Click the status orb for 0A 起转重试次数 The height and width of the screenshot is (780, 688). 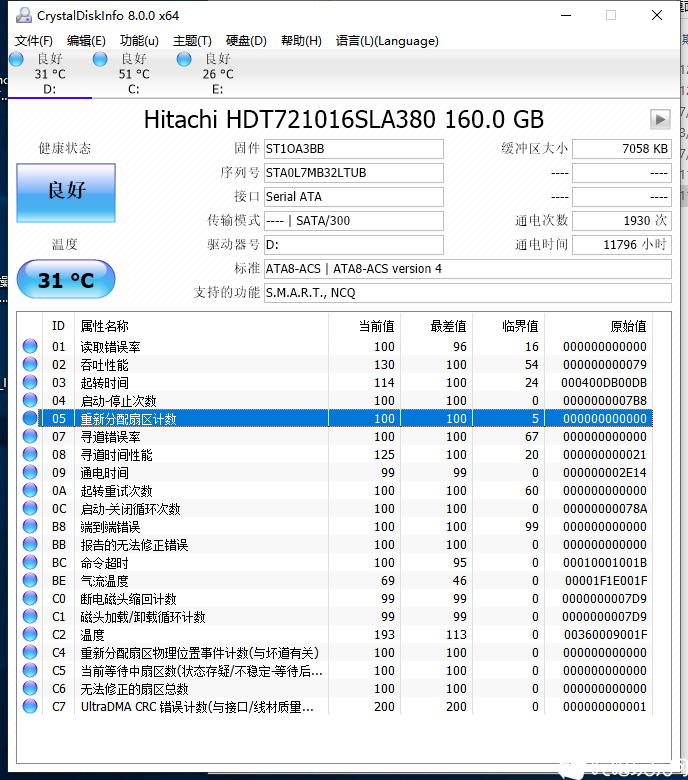pos(30,489)
